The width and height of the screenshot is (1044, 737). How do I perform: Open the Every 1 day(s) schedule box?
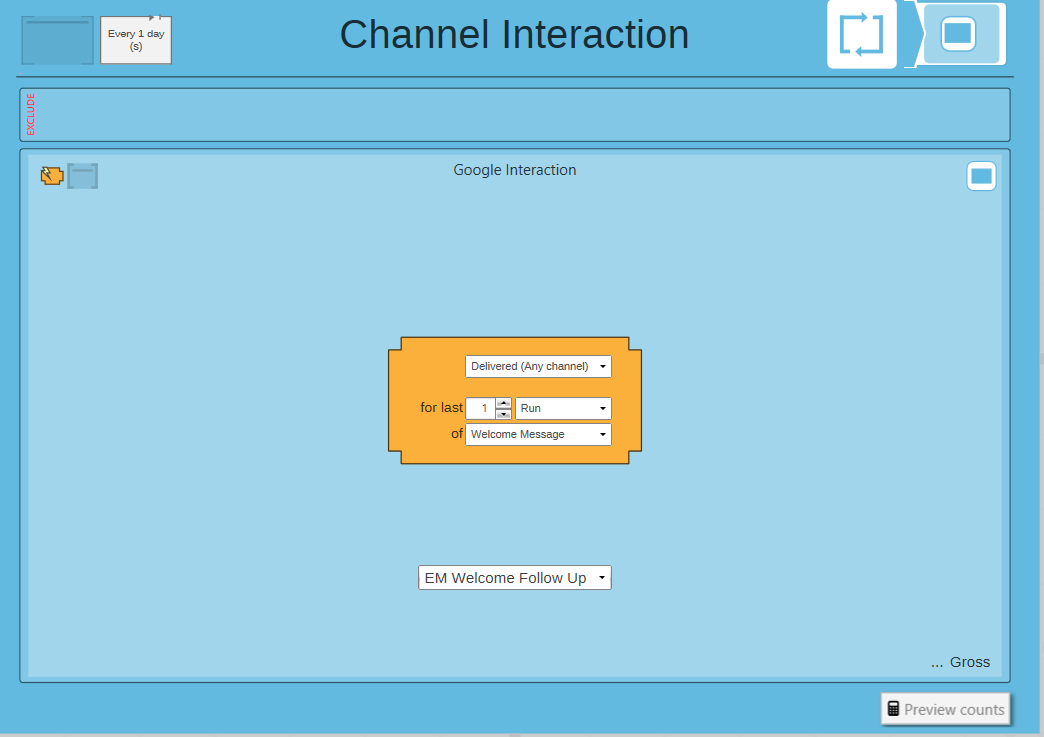pyautogui.click(x=136, y=40)
